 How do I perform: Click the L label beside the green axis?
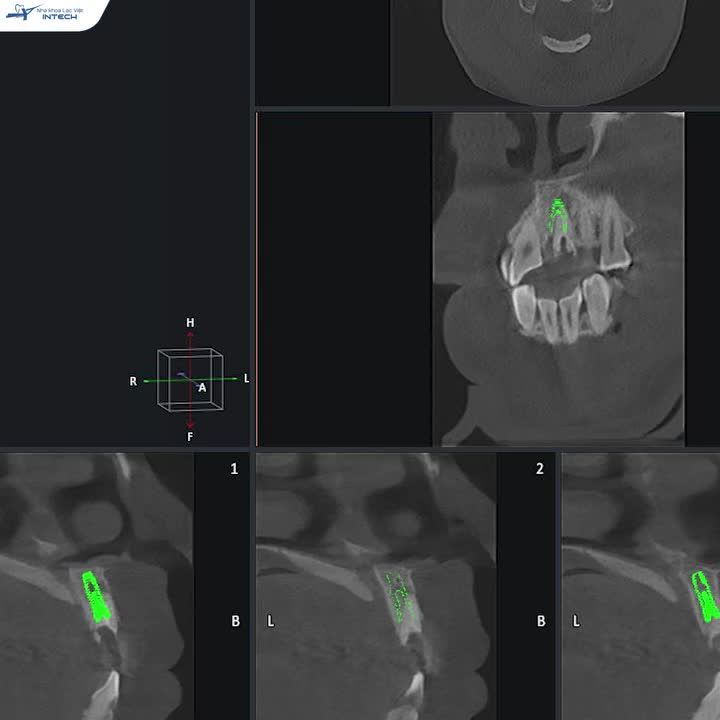(246, 378)
